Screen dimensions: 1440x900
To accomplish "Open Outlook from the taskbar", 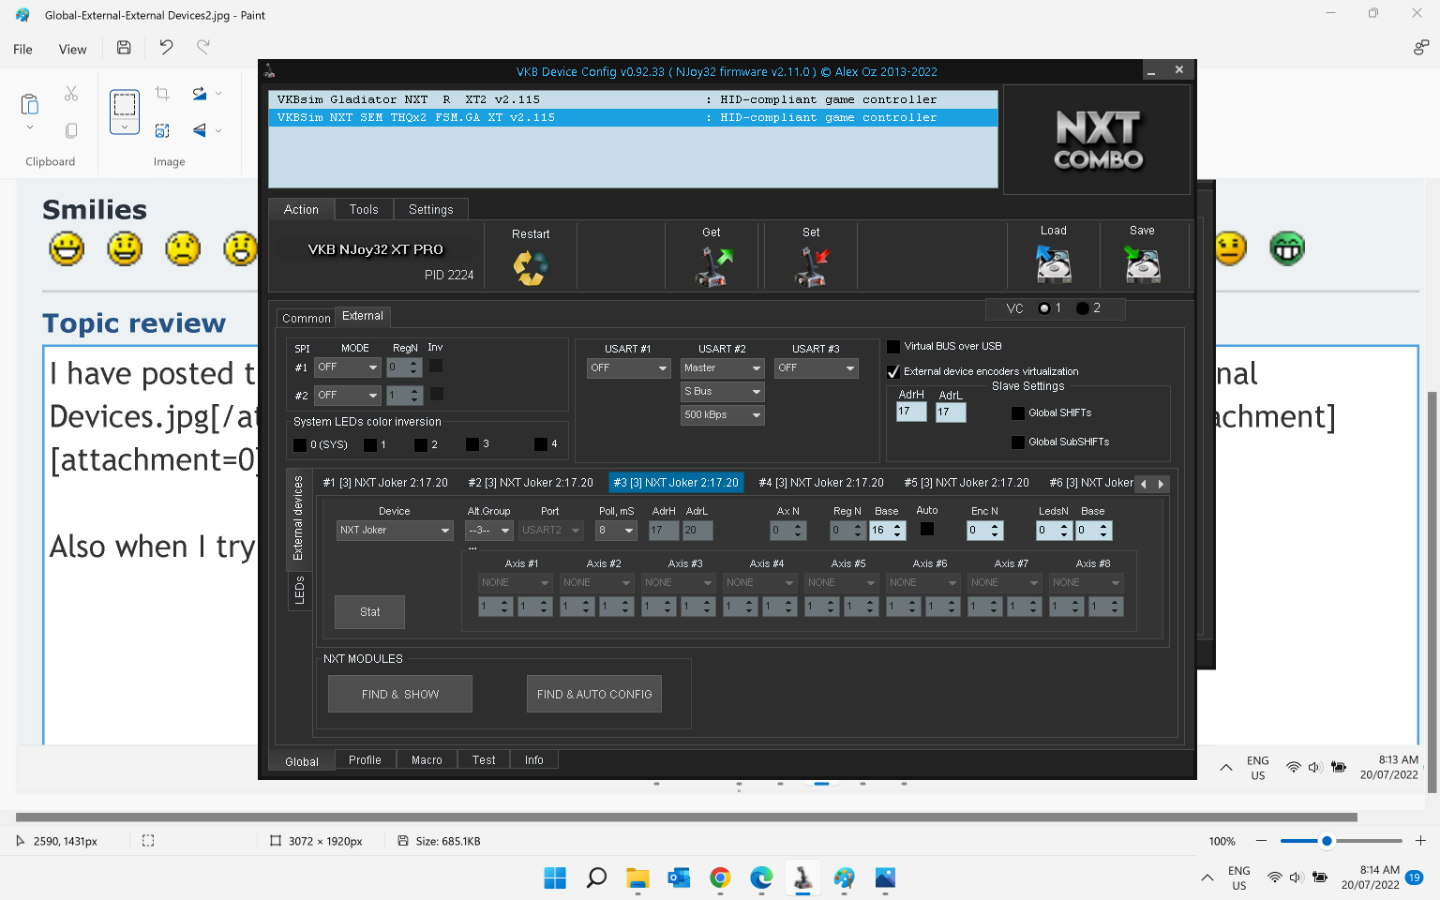I will tap(679, 878).
